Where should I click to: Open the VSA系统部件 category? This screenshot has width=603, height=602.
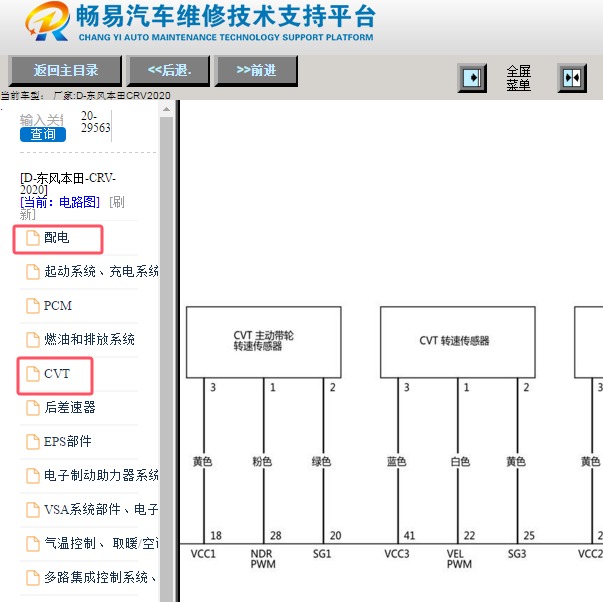point(101,509)
